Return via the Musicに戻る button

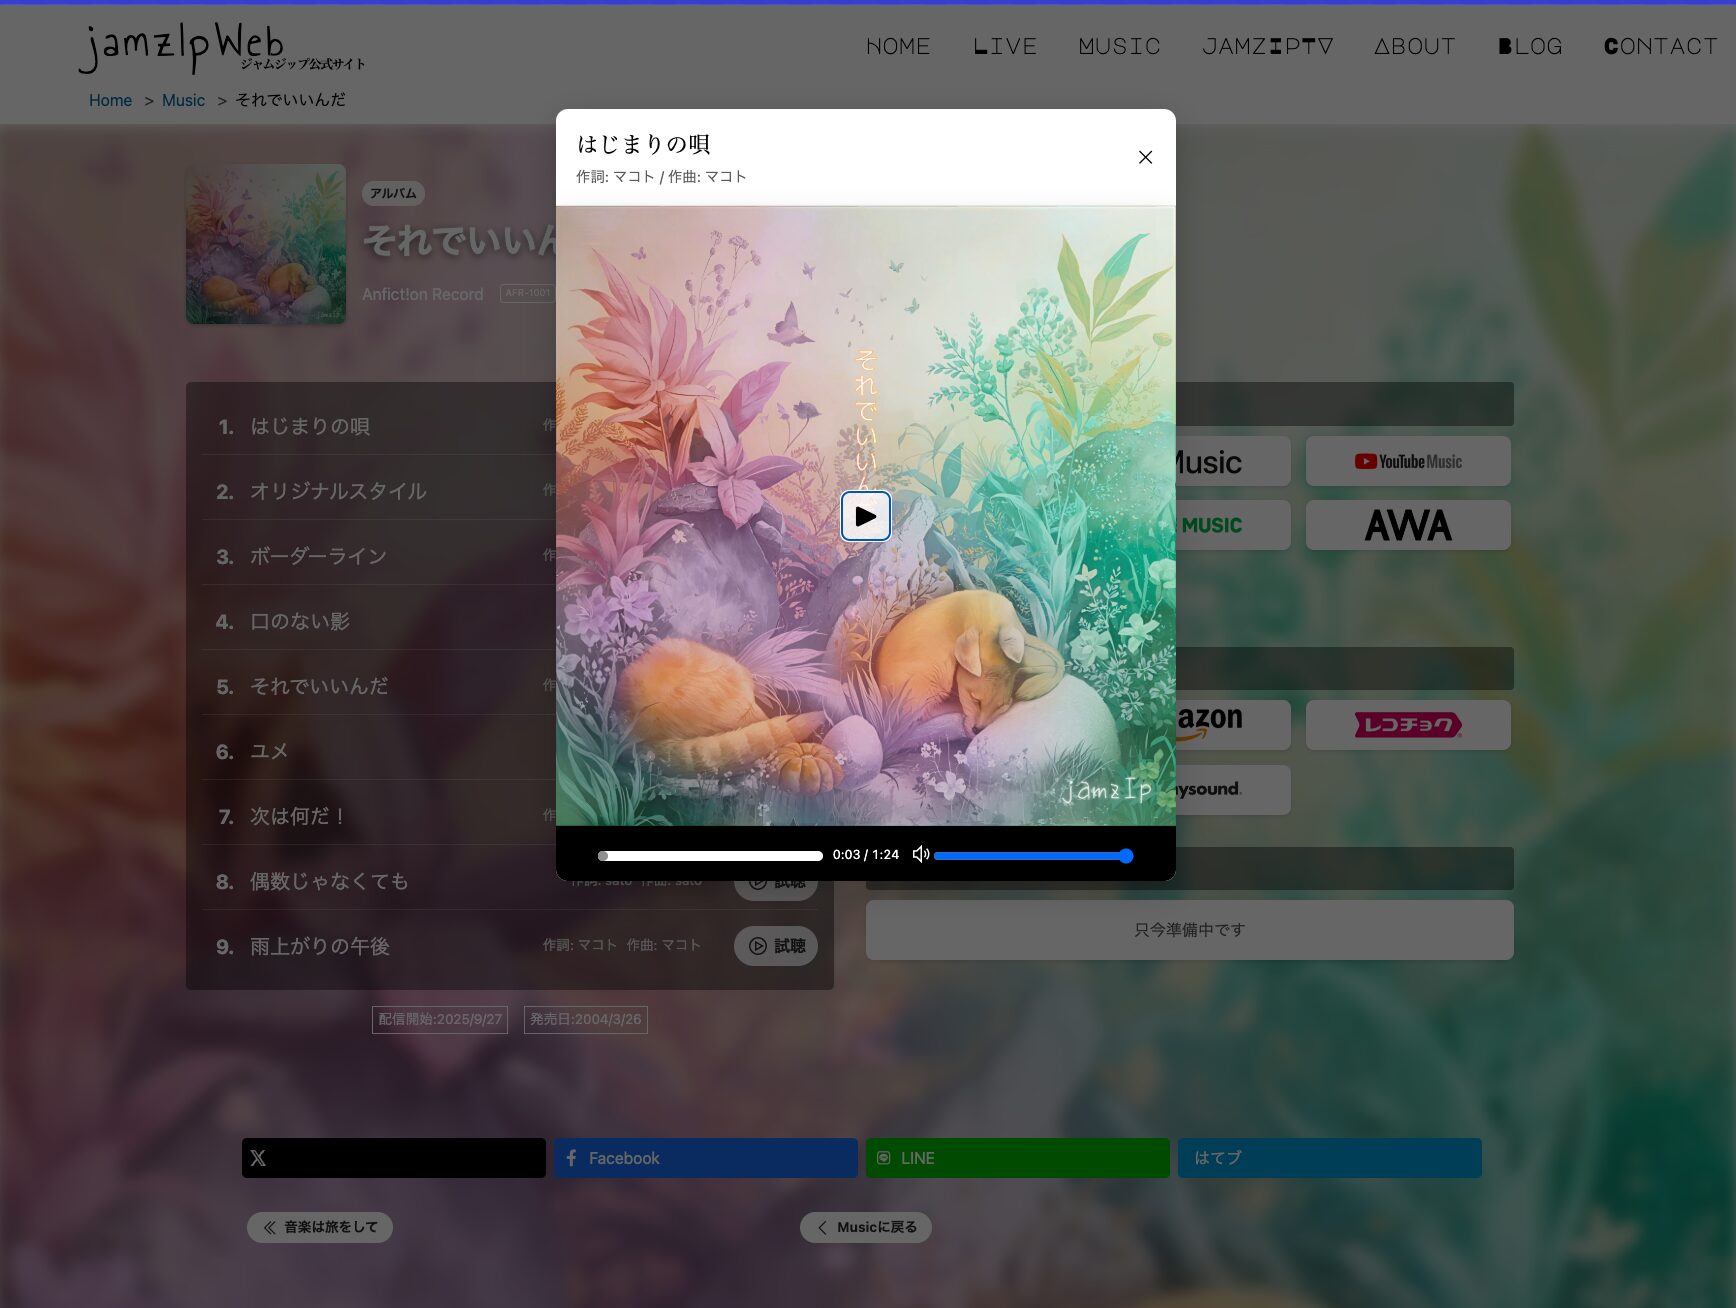tap(865, 1227)
